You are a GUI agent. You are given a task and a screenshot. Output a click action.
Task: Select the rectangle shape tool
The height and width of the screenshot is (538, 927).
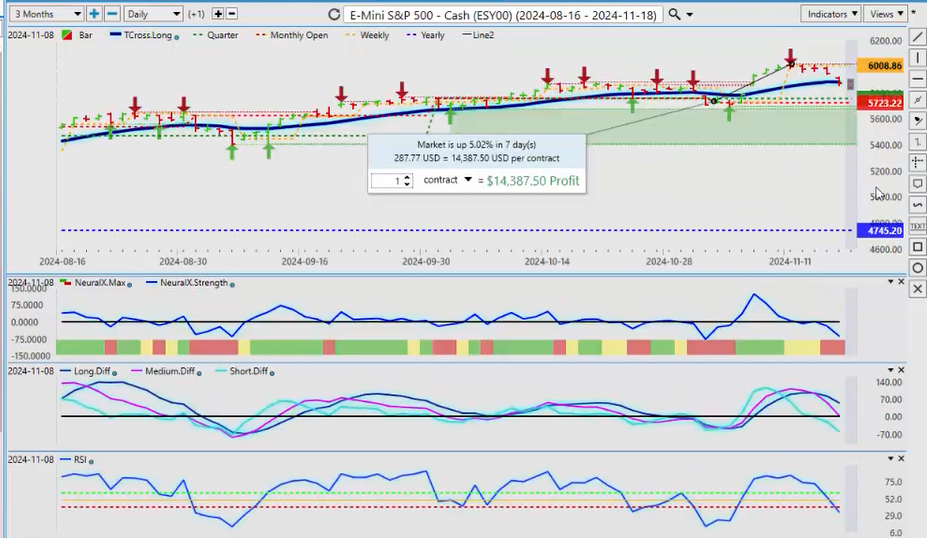click(x=918, y=247)
